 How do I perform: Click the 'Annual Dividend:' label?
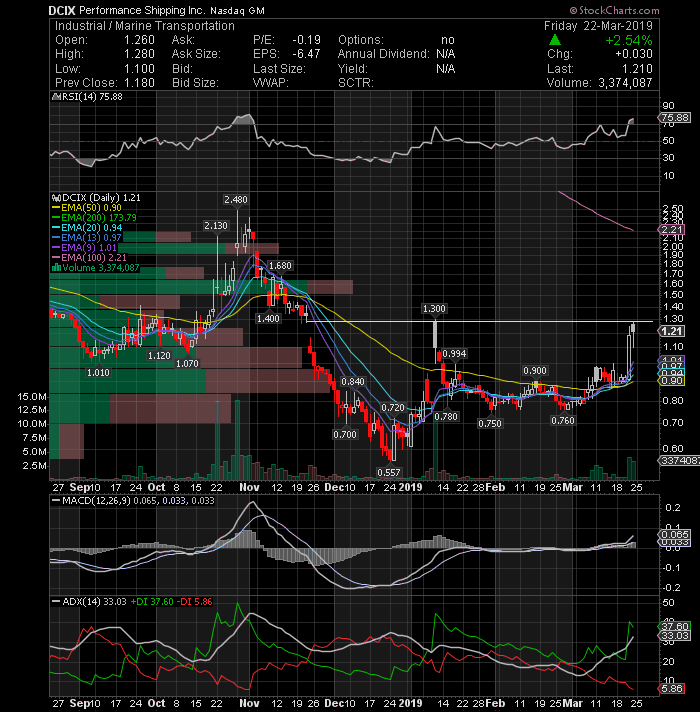pos(384,54)
